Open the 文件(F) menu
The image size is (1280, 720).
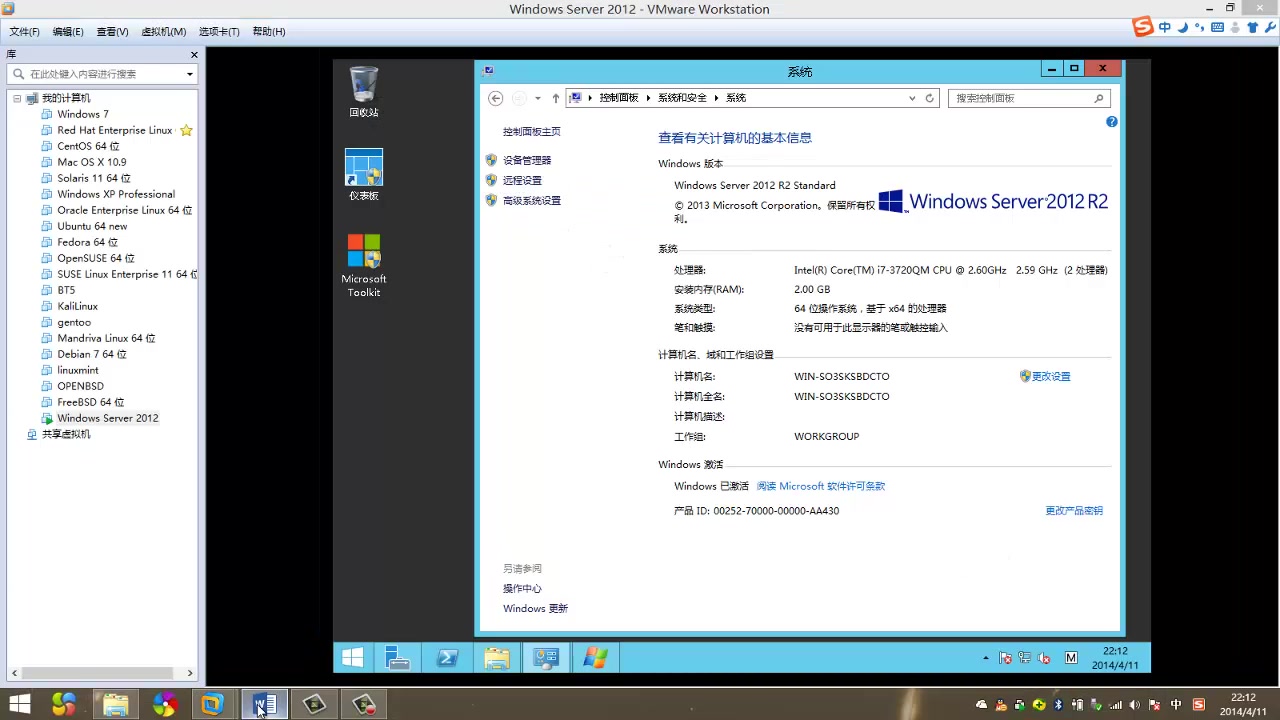tap(24, 32)
